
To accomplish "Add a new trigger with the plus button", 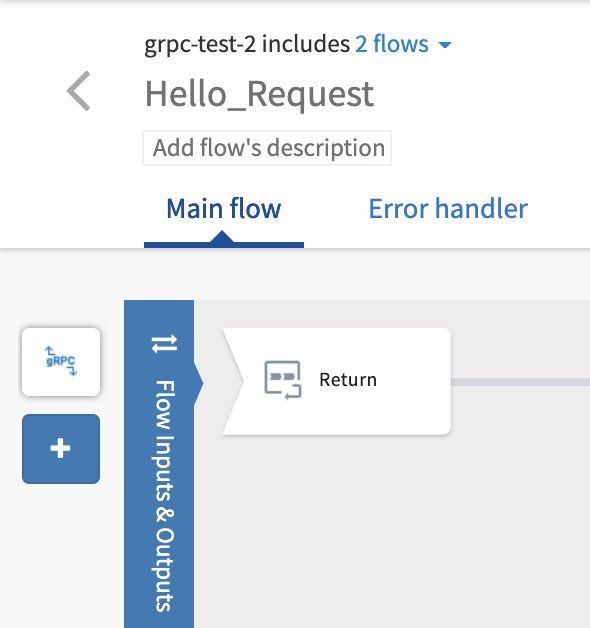I will [x=61, y=449].
